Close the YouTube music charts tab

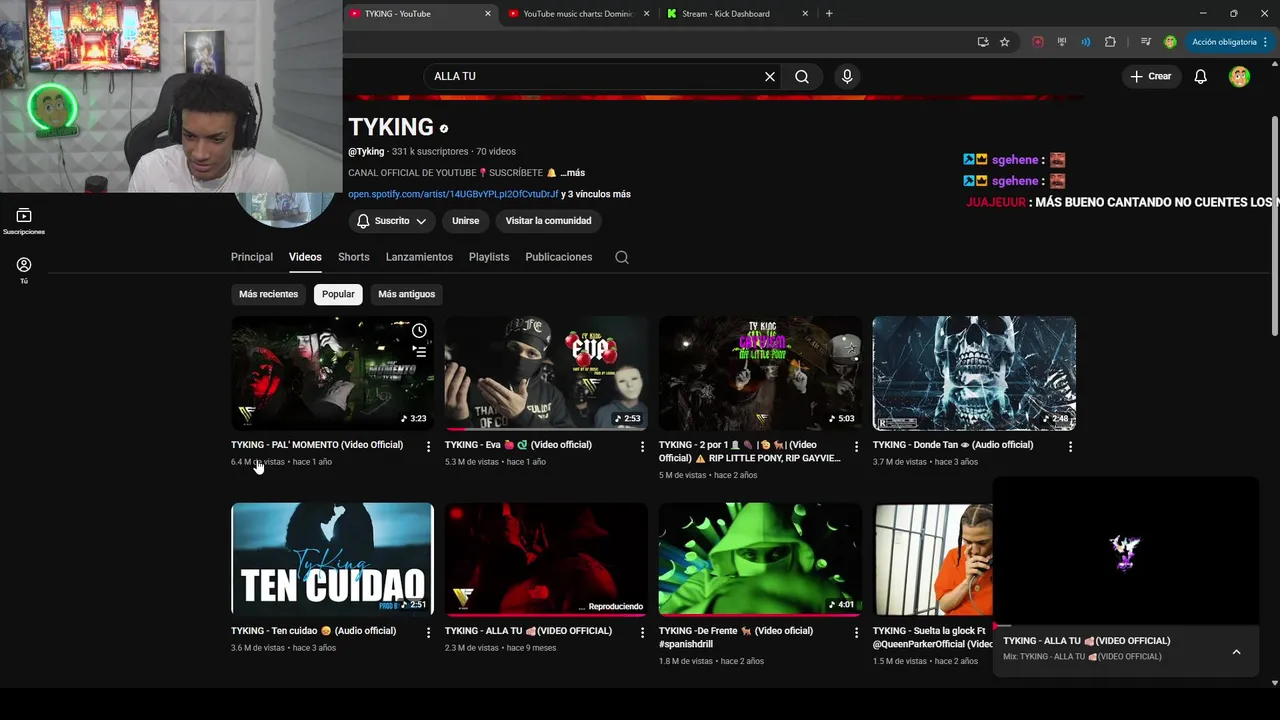point(646,14)
